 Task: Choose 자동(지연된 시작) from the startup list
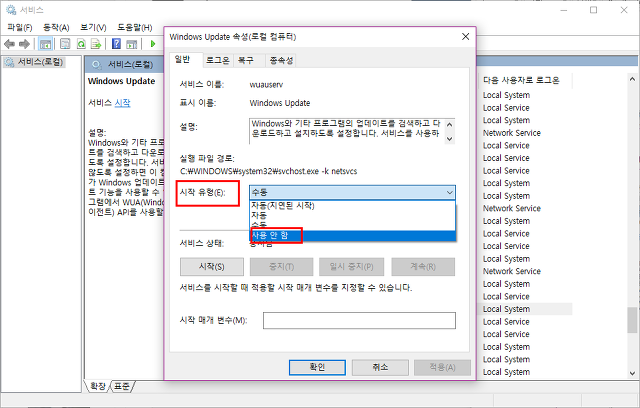tap(352, 206)
